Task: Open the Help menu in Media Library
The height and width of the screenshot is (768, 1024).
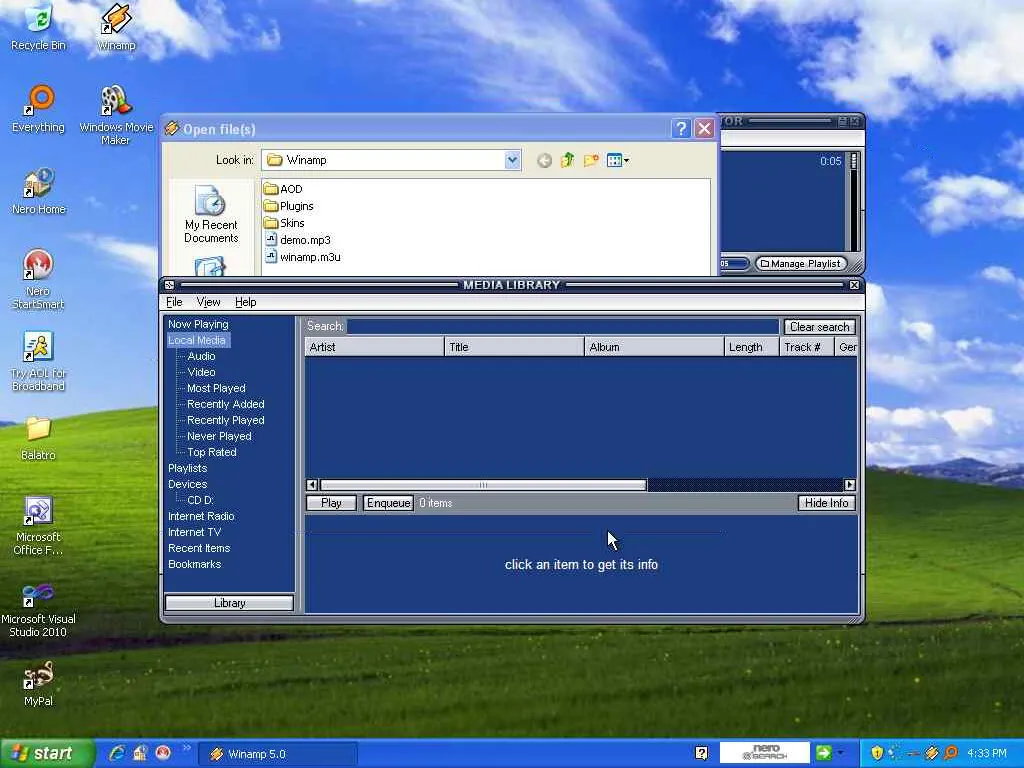Action: pyautogui.click(x=246, y=302)
